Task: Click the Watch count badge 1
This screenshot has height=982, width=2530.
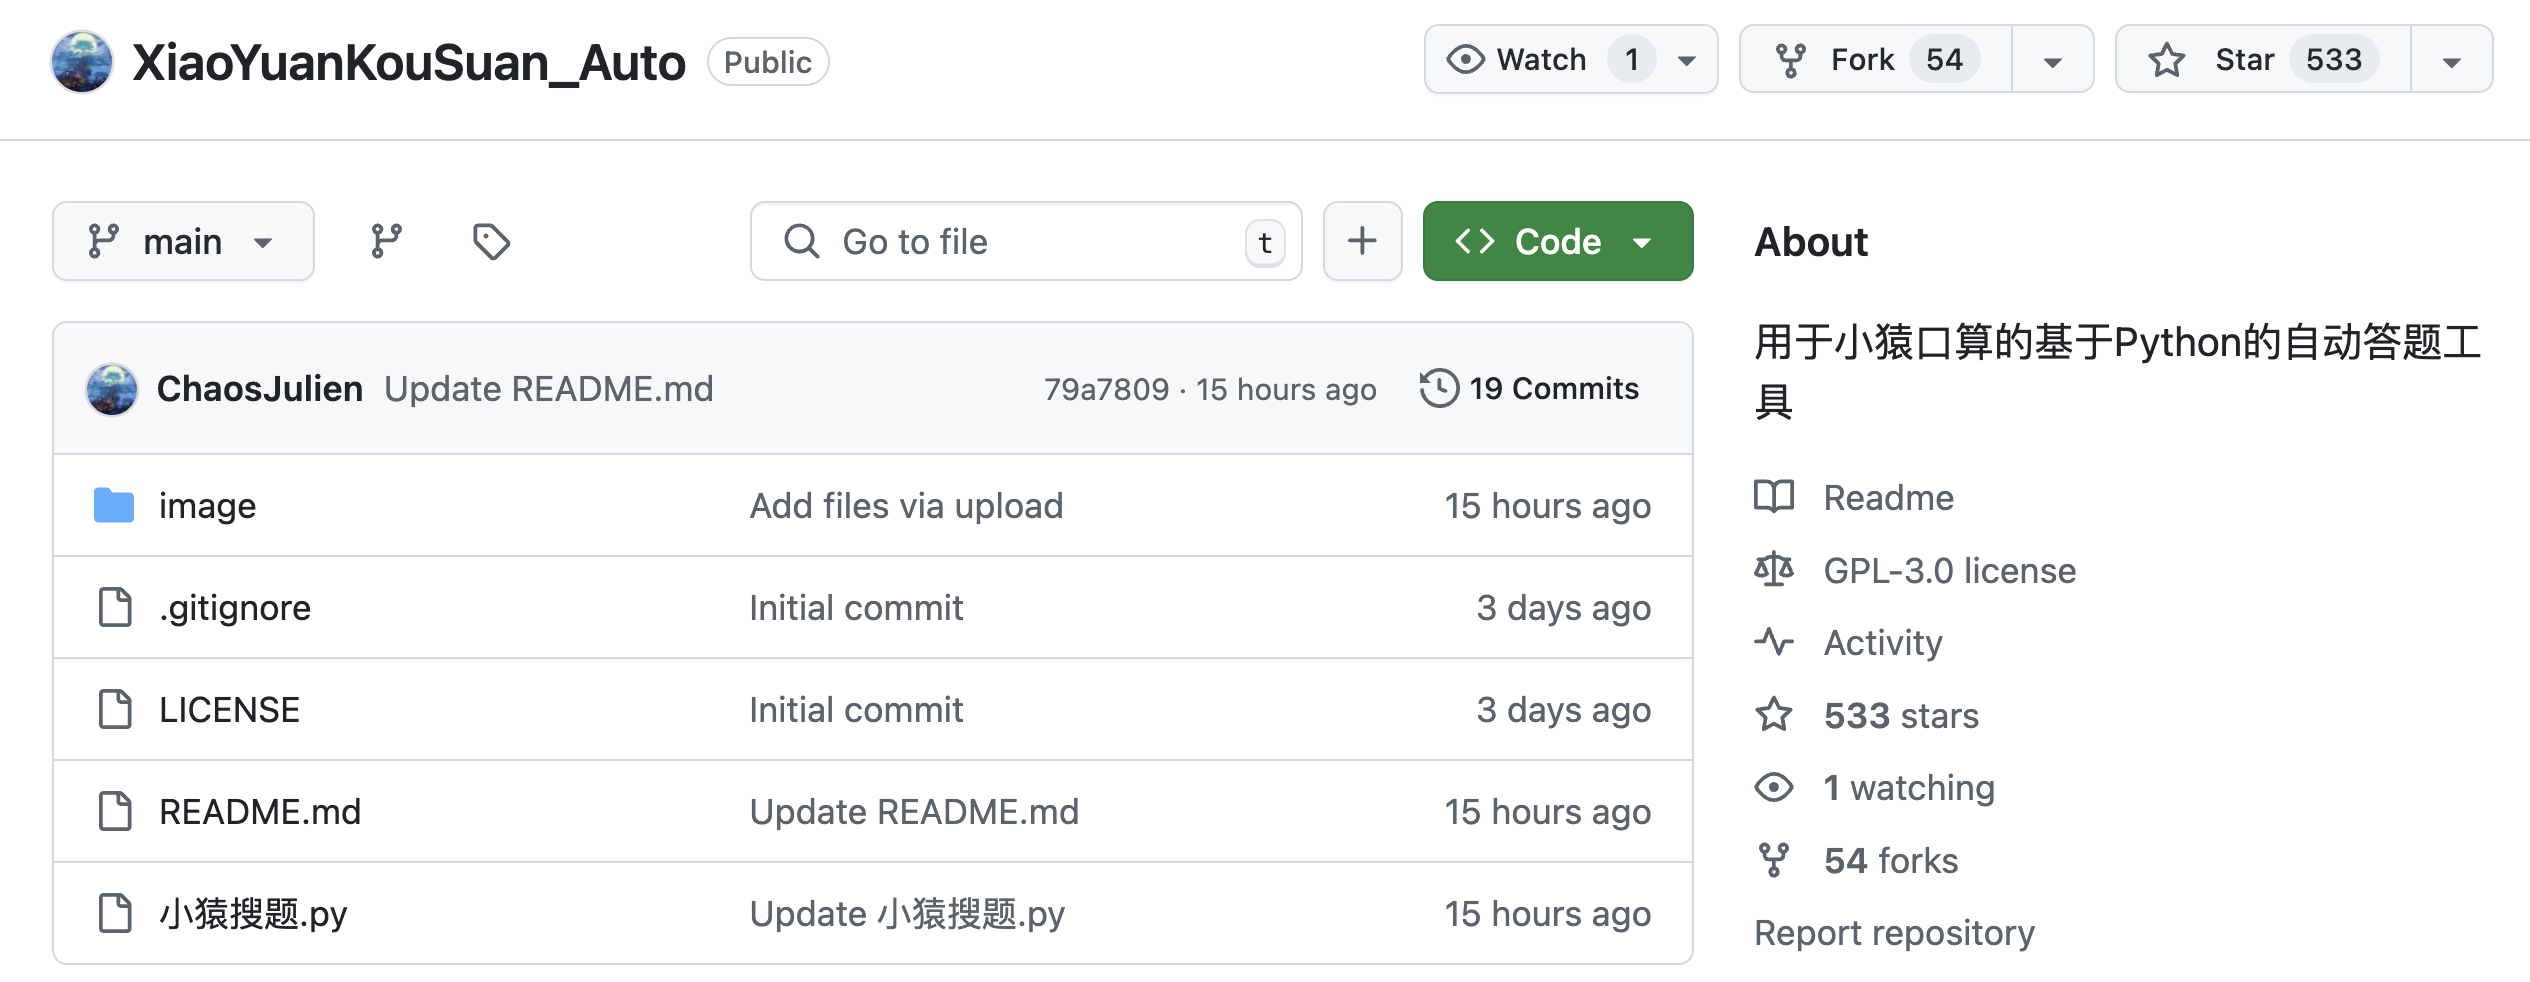Action: point(1631,60)
